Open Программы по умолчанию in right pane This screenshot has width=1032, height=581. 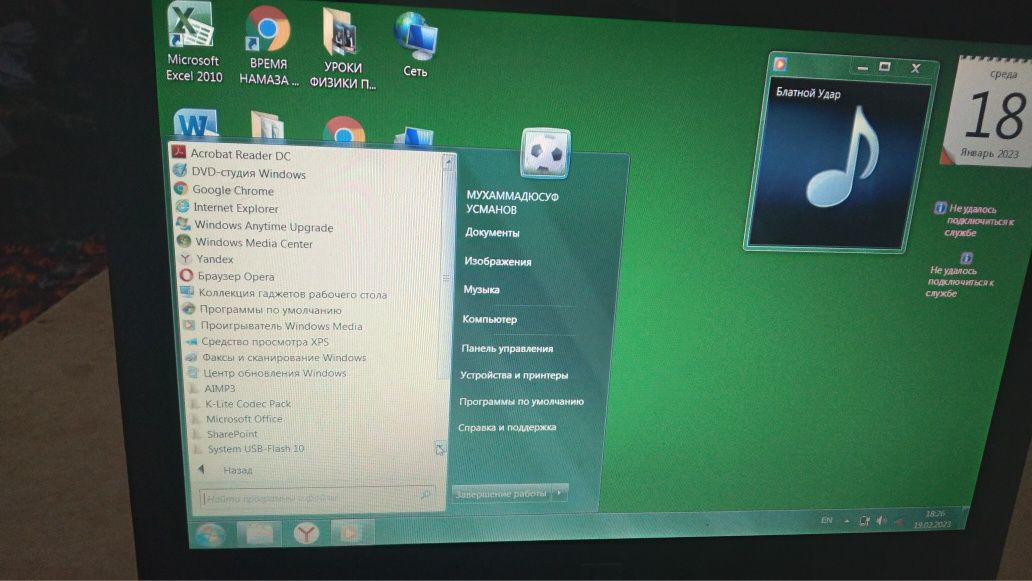(x=521, y=401)
